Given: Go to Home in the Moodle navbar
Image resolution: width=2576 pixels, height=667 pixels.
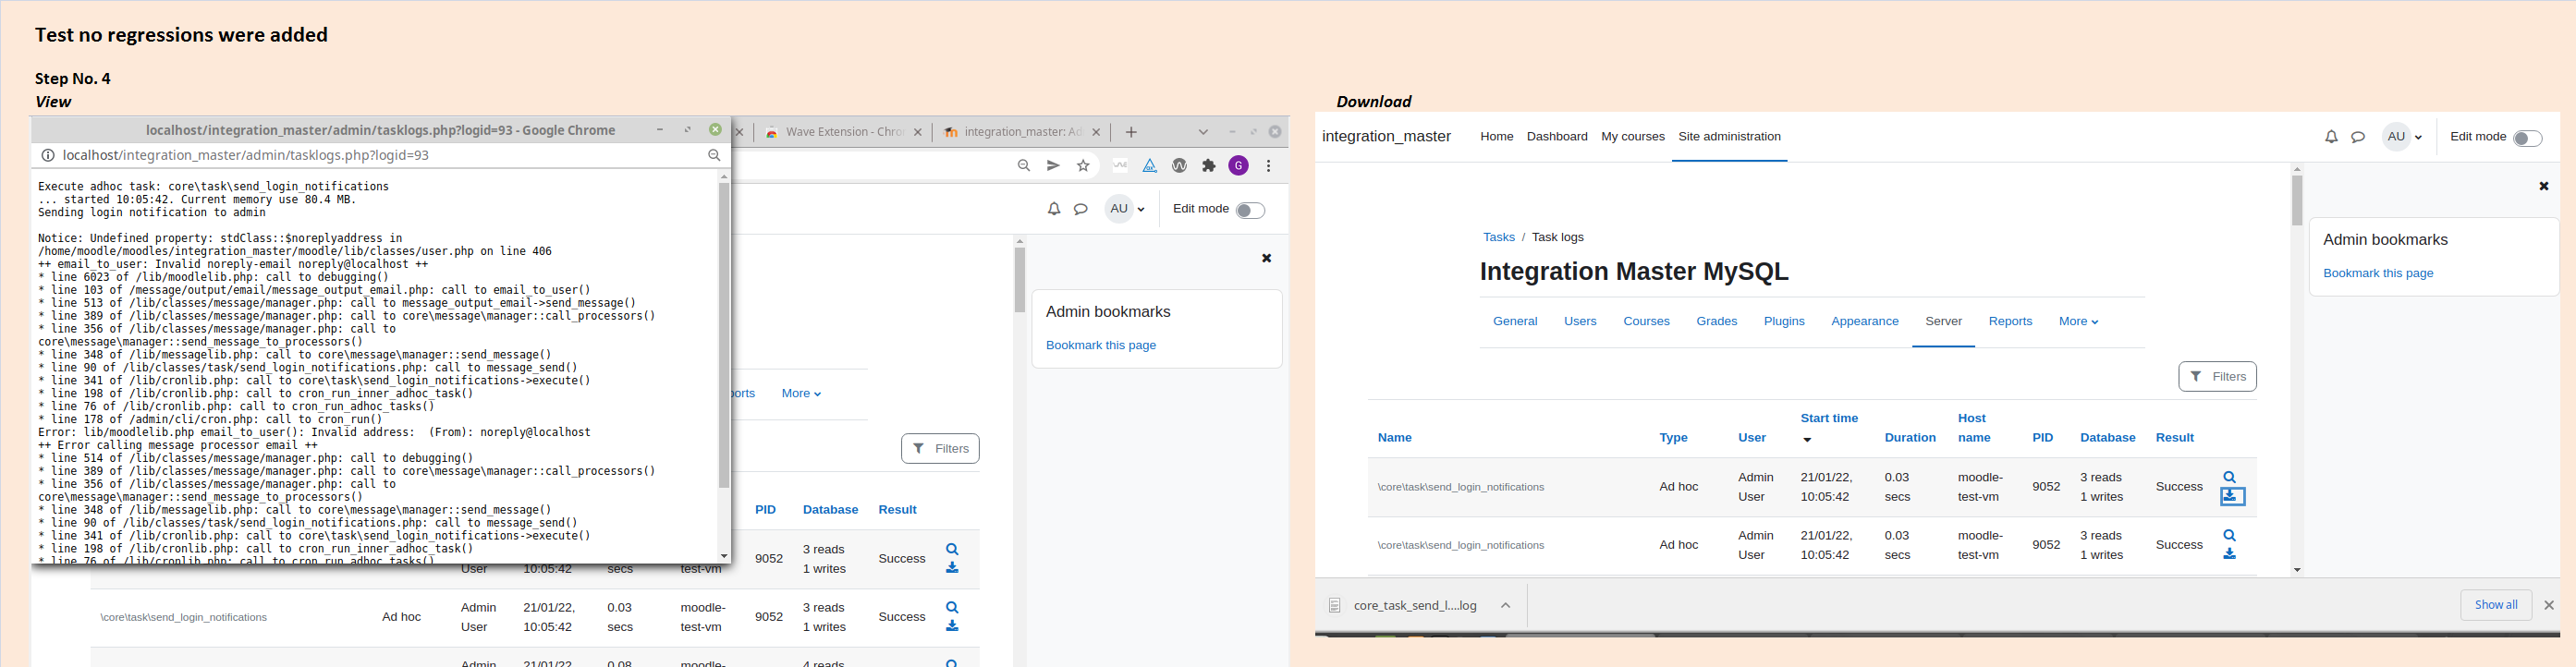Looking at the screenshot, I should coord(1496,137).
